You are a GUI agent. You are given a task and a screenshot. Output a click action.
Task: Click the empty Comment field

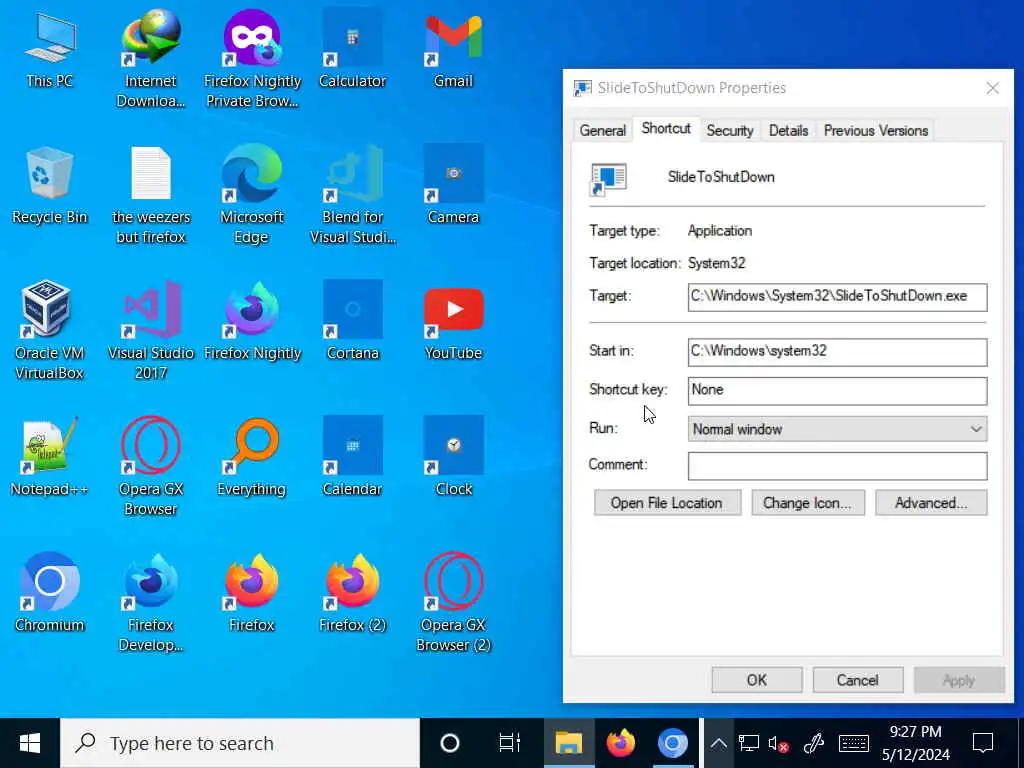837,466
